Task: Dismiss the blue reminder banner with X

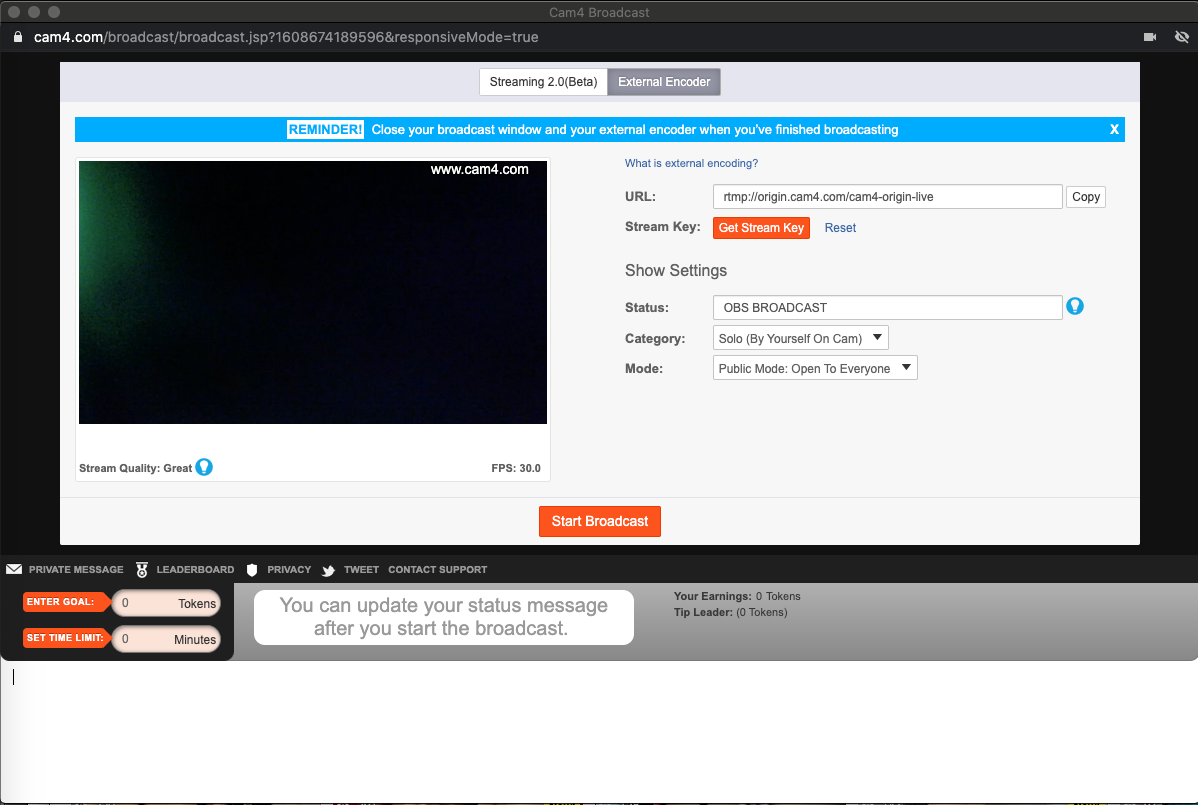Action: point(1114,129)
